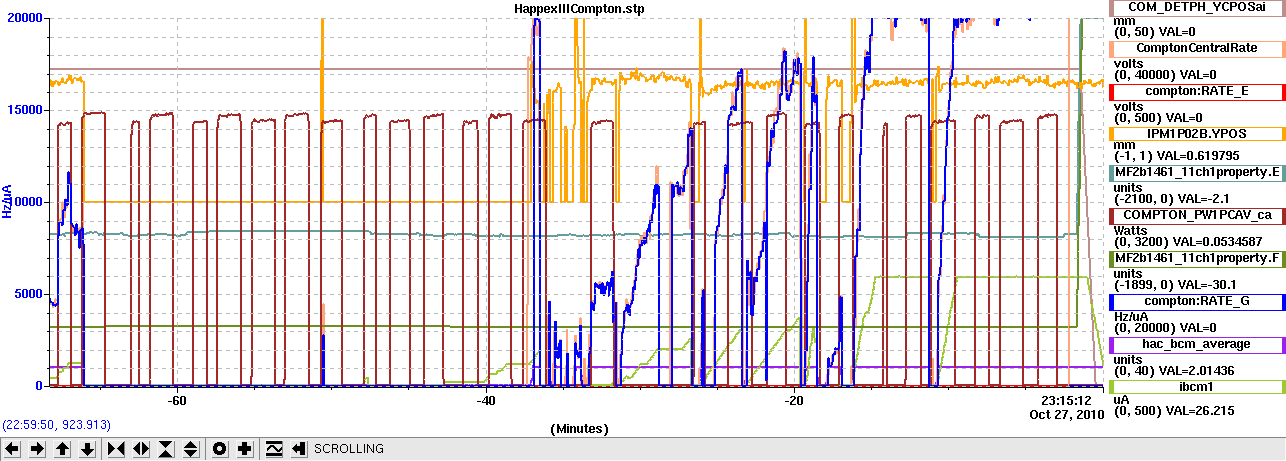Select the compton:RATE_G curve legend
This screenshot has width=1286, height=461.
click(1197, 300)
